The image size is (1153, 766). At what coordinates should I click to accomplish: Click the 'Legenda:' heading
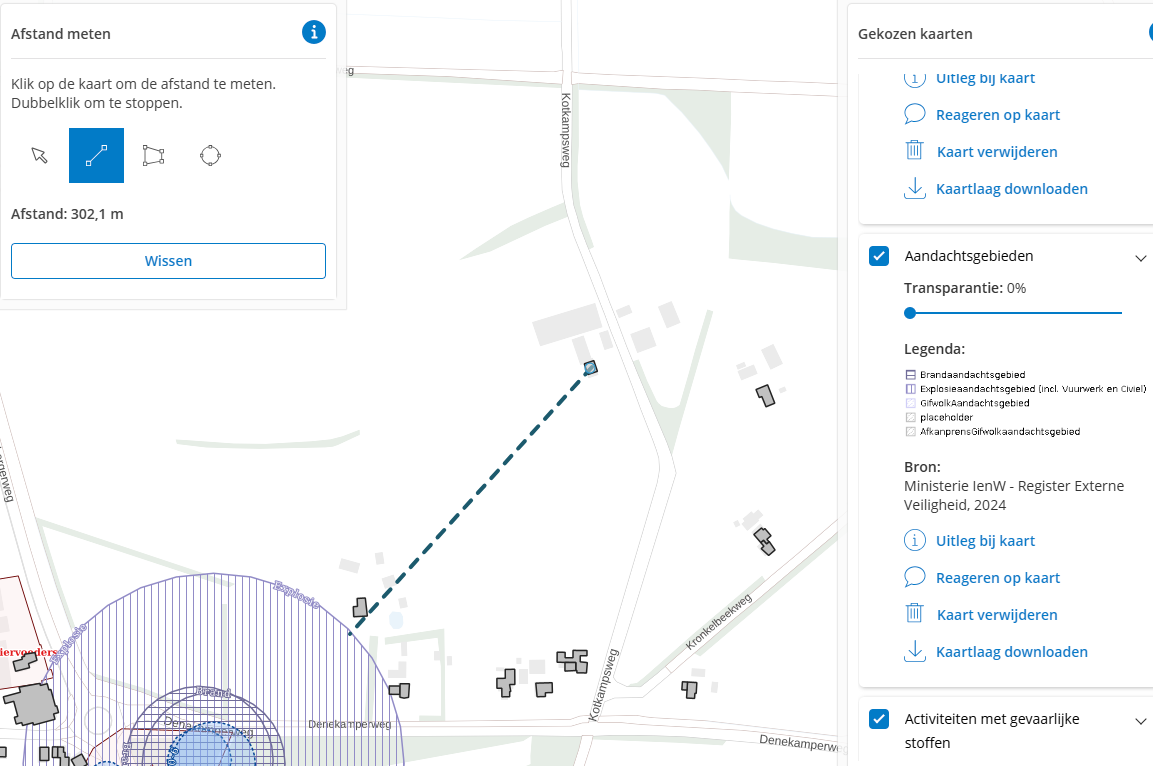click(x=934, y=349)
